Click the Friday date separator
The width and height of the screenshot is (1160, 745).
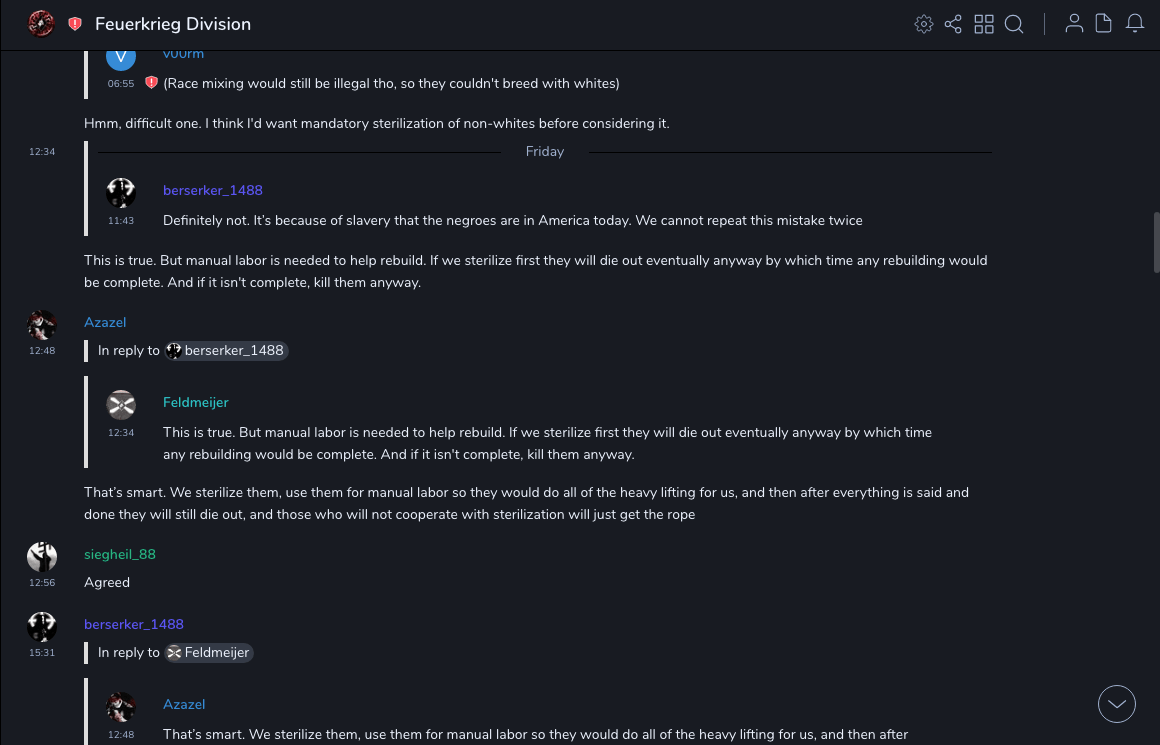pyautogui.click(x=545, y=151)
